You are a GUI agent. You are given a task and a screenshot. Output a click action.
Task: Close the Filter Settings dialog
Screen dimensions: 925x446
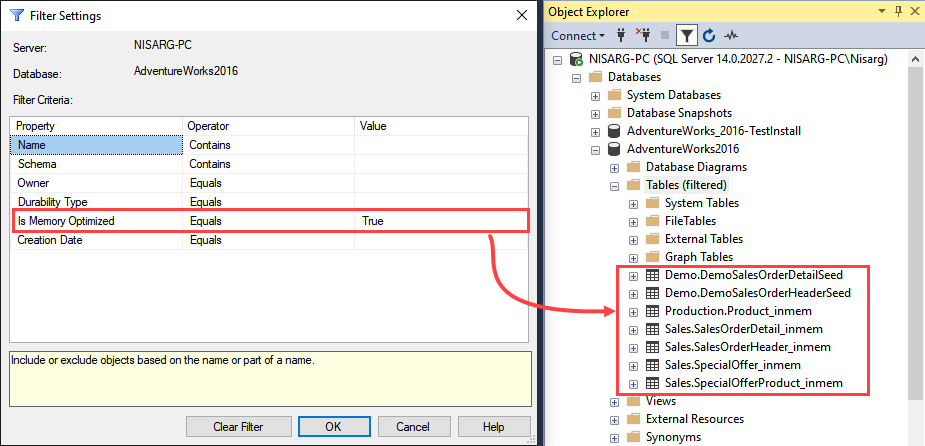[521, 16]
